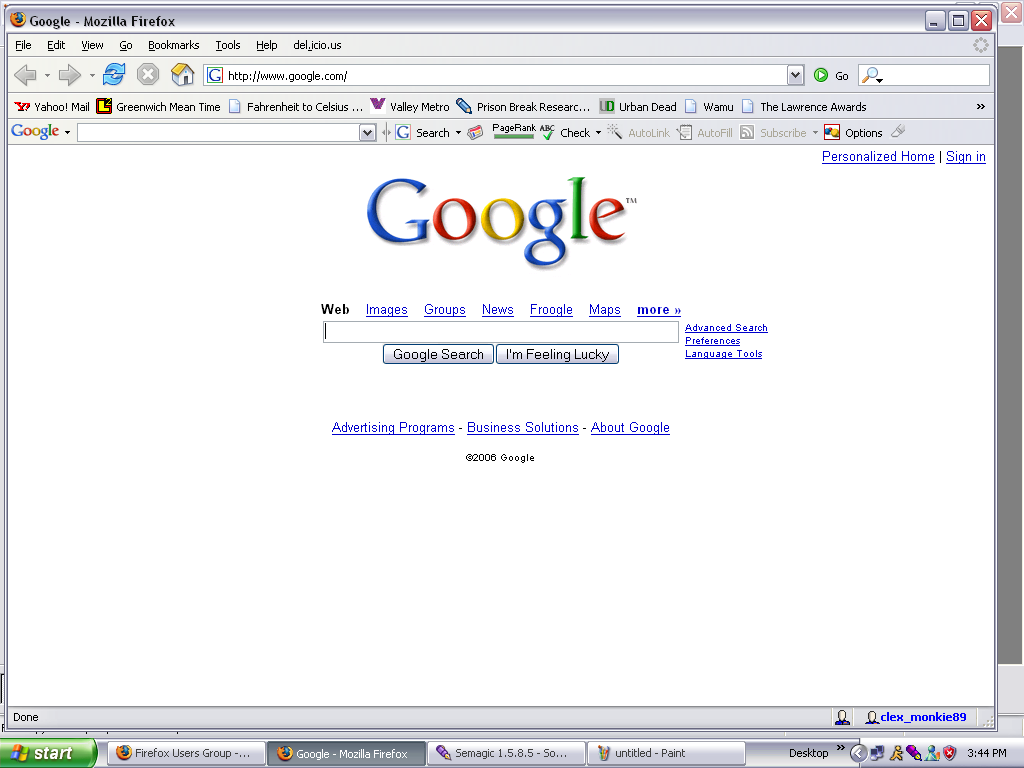Click the spell Check button
This screenshot has height=768, width=1024.
coord(566,133)
